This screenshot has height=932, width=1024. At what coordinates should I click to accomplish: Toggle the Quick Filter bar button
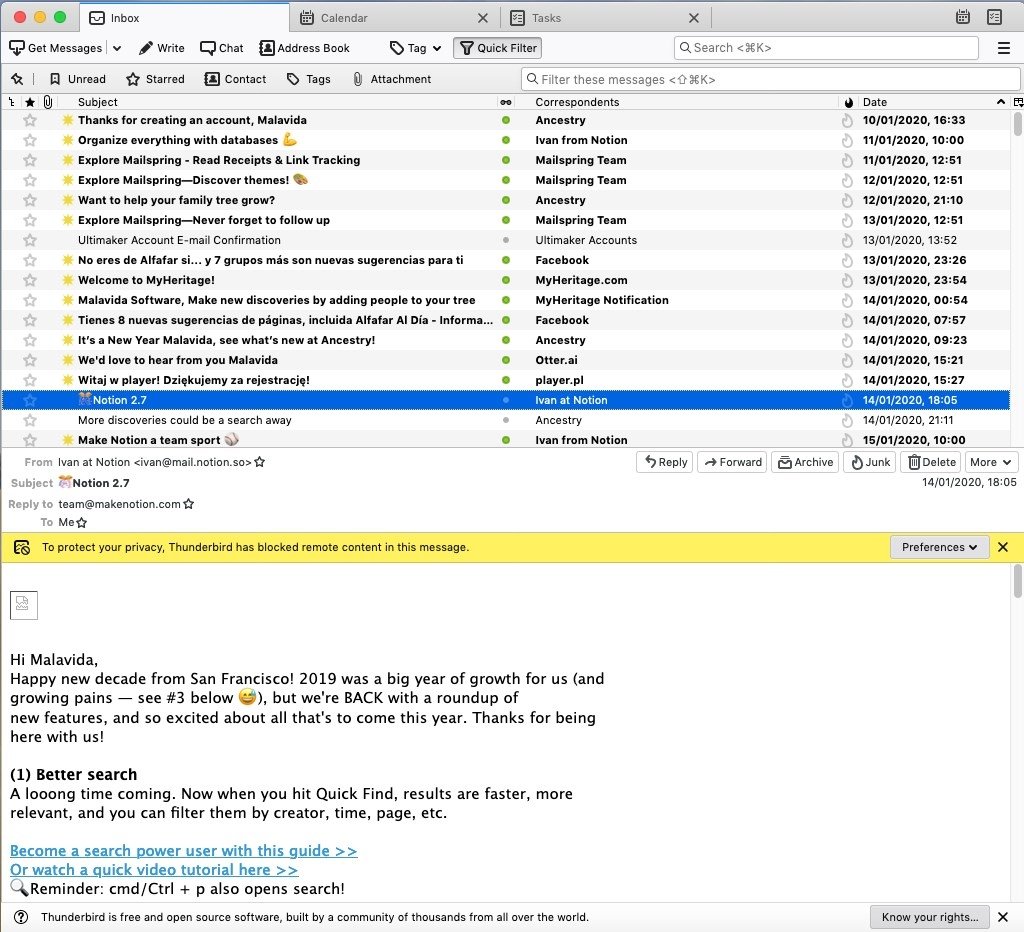498,48
